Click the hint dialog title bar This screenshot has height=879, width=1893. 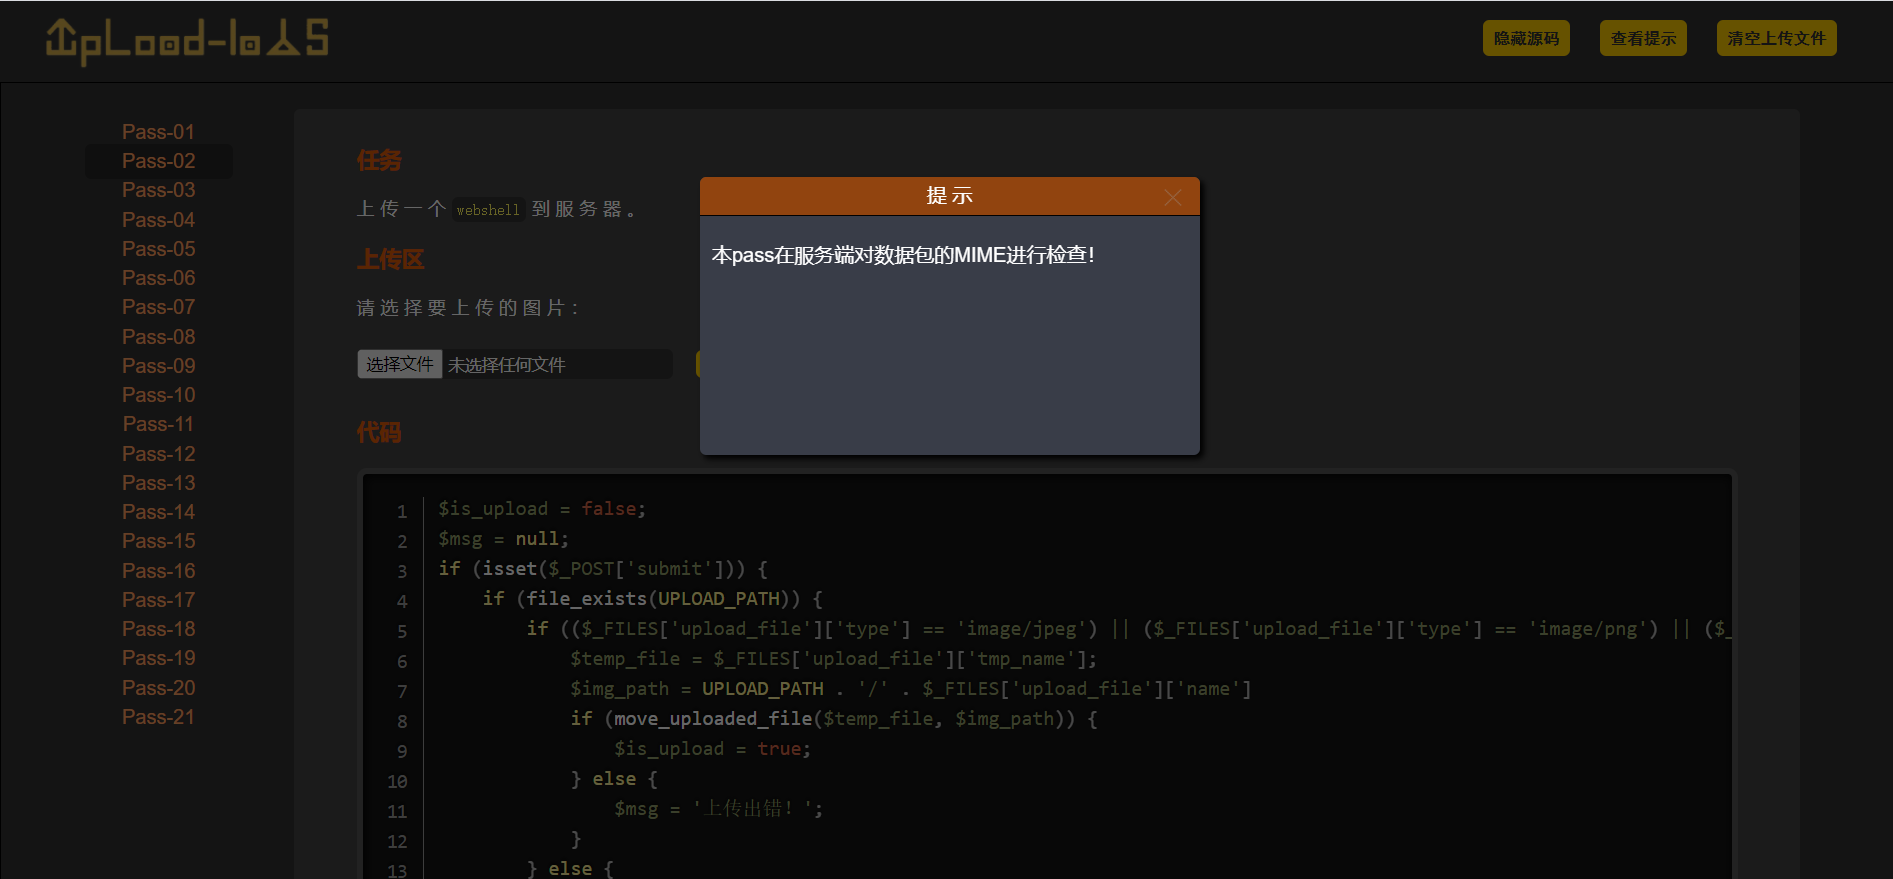(x=948, y=196)
